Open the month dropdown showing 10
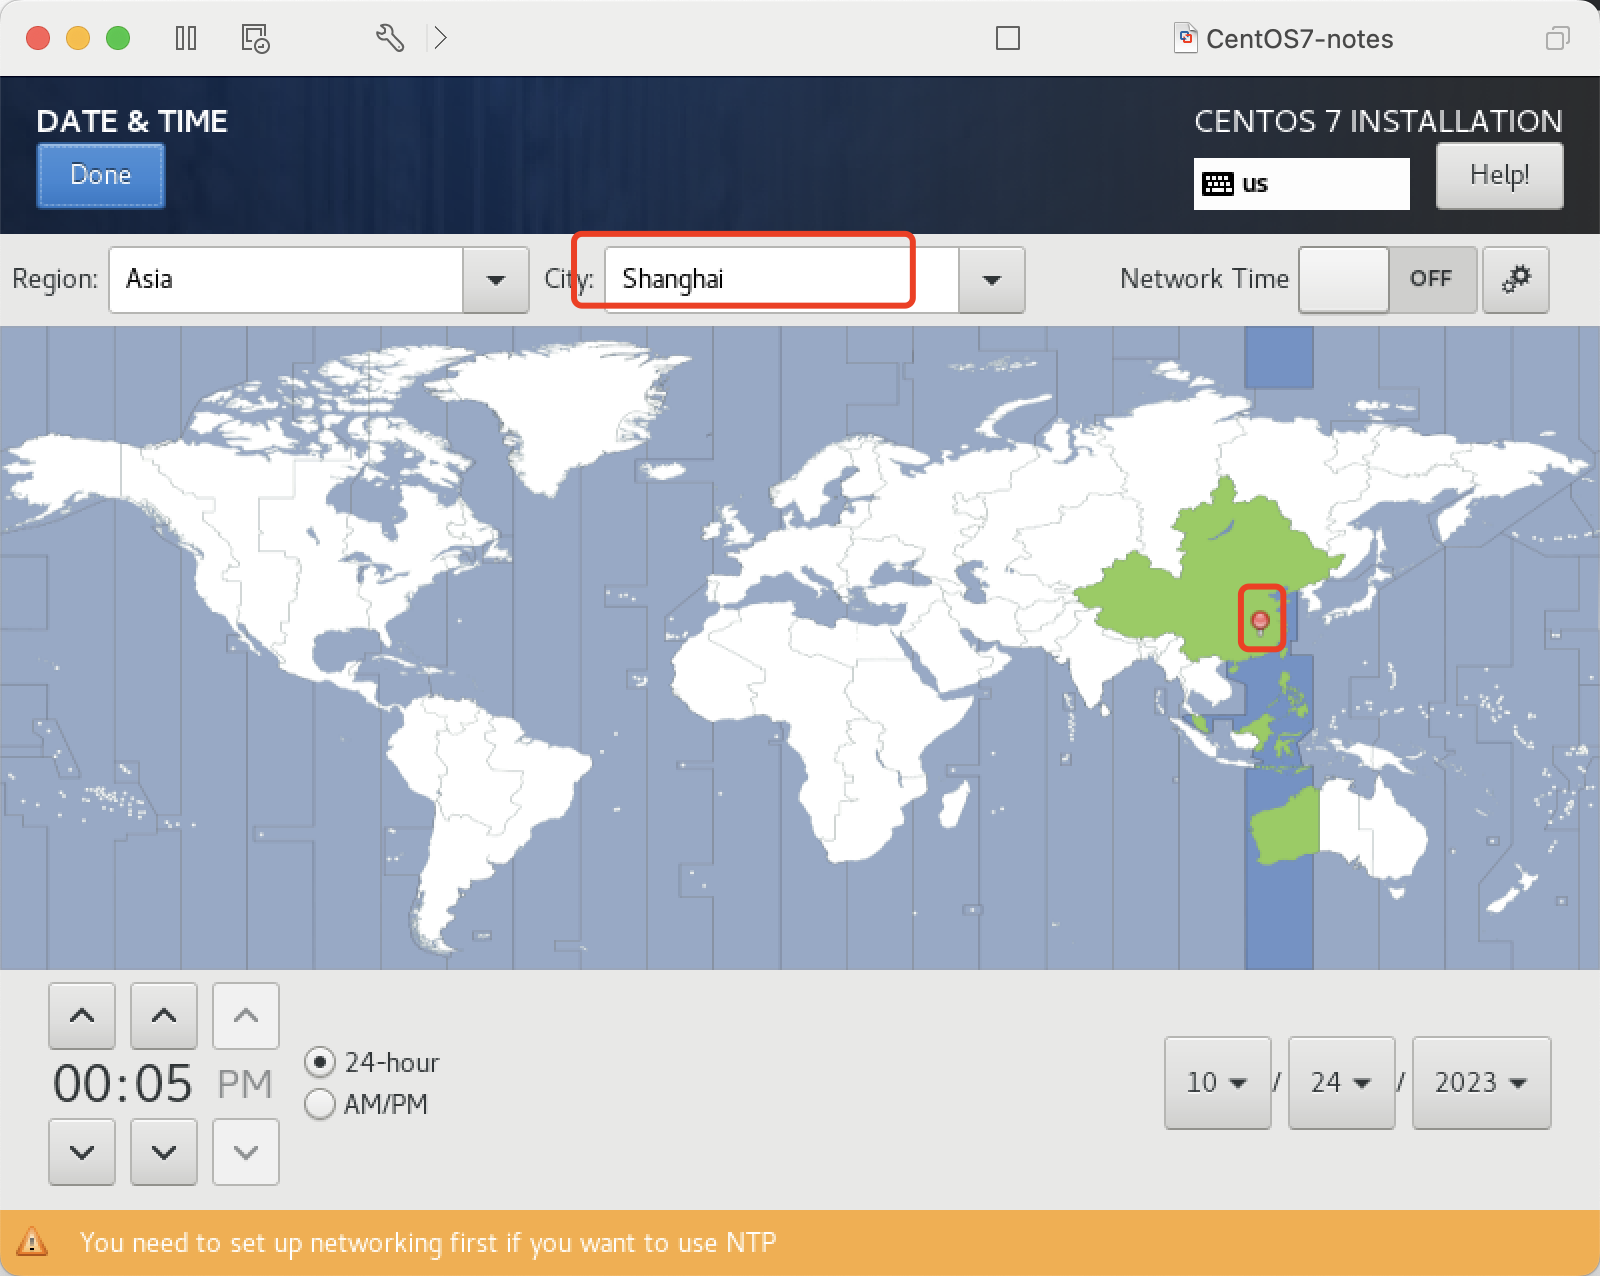Viewport: 1600px width, 1276px height. [1217, 1083]
